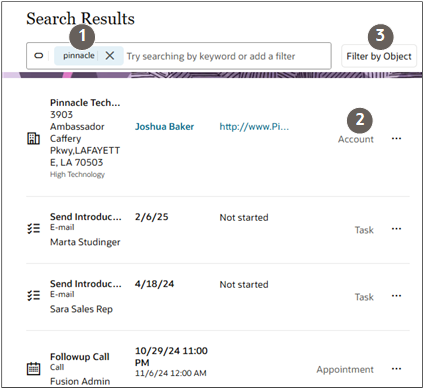Image resolution: width=424 pixels, height=389 pixels.
Task: Select the pinnacle filter chip
Action: pos(79,56)
